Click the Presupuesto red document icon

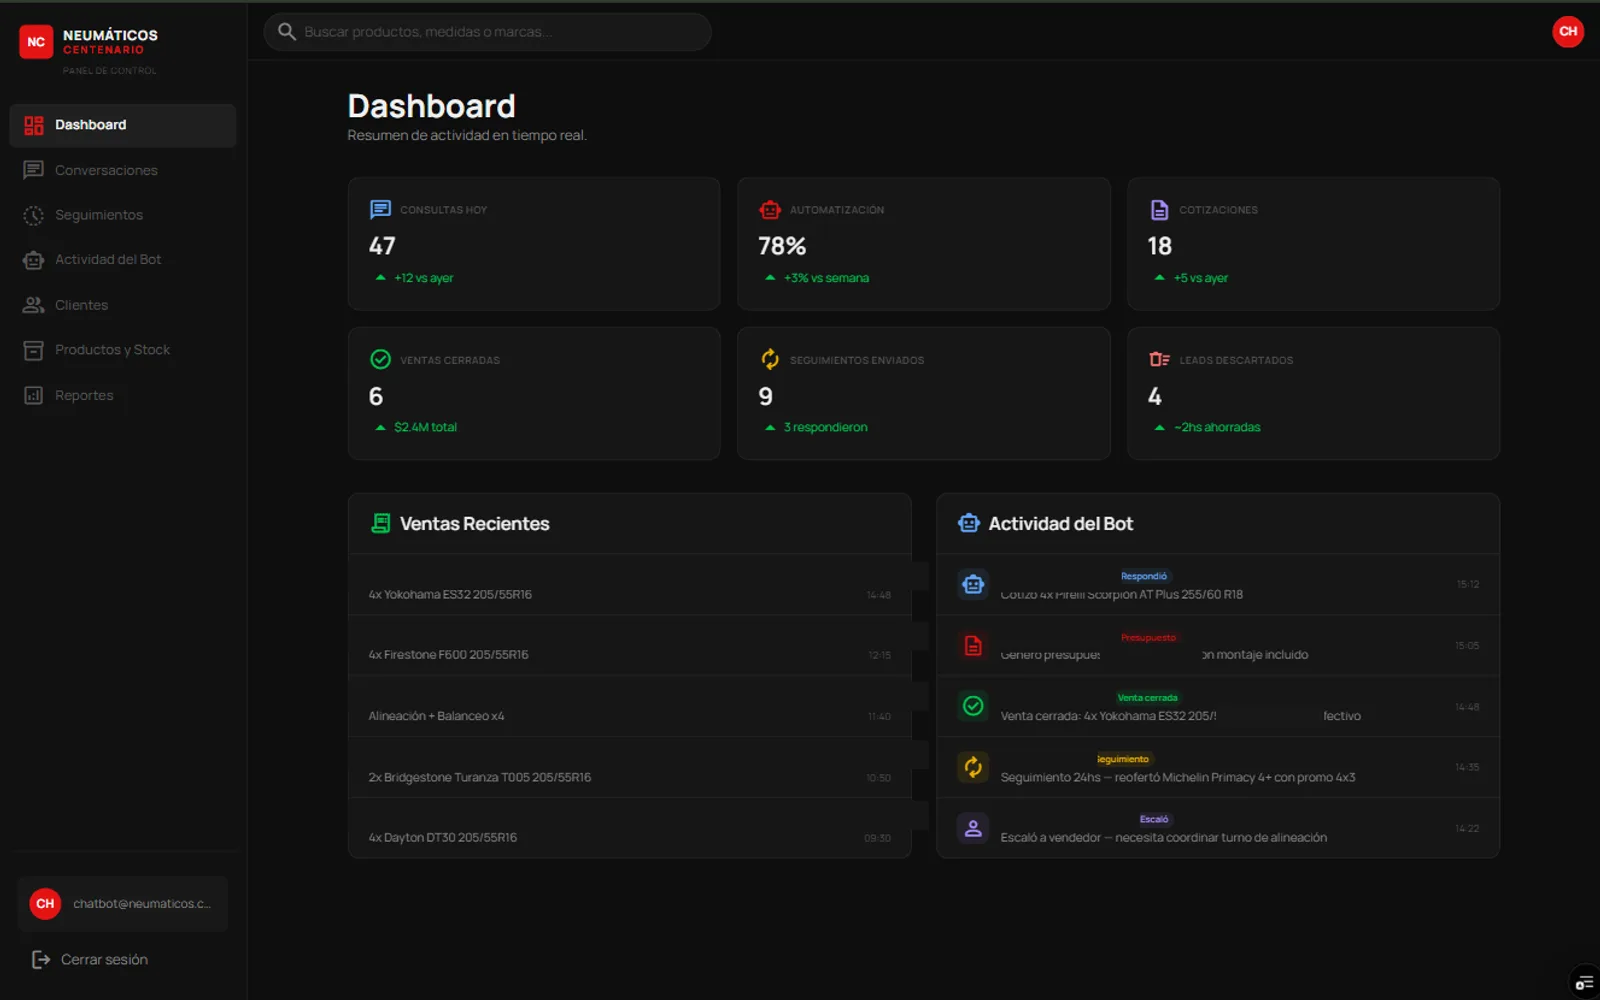(x=973, y=645)
